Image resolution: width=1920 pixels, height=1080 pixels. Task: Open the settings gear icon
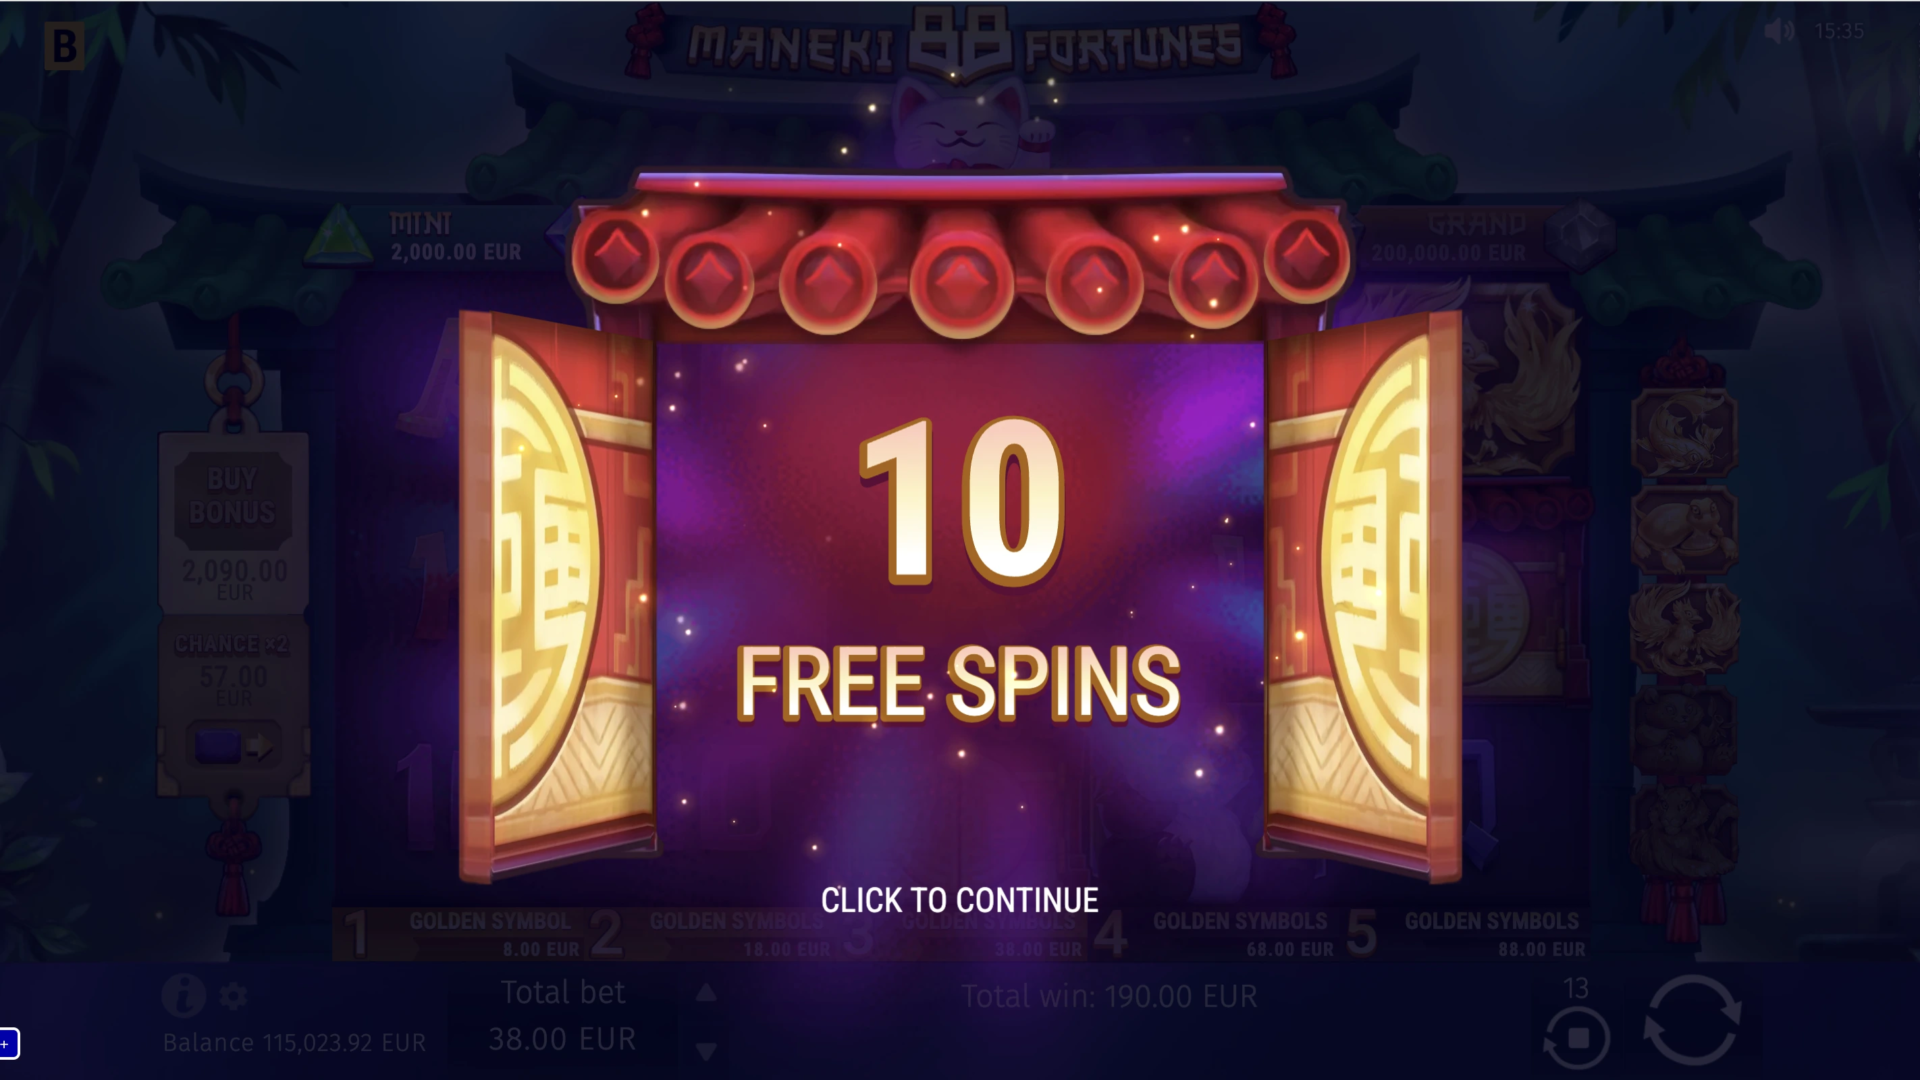pyautogui.click(x=233, y=996)
